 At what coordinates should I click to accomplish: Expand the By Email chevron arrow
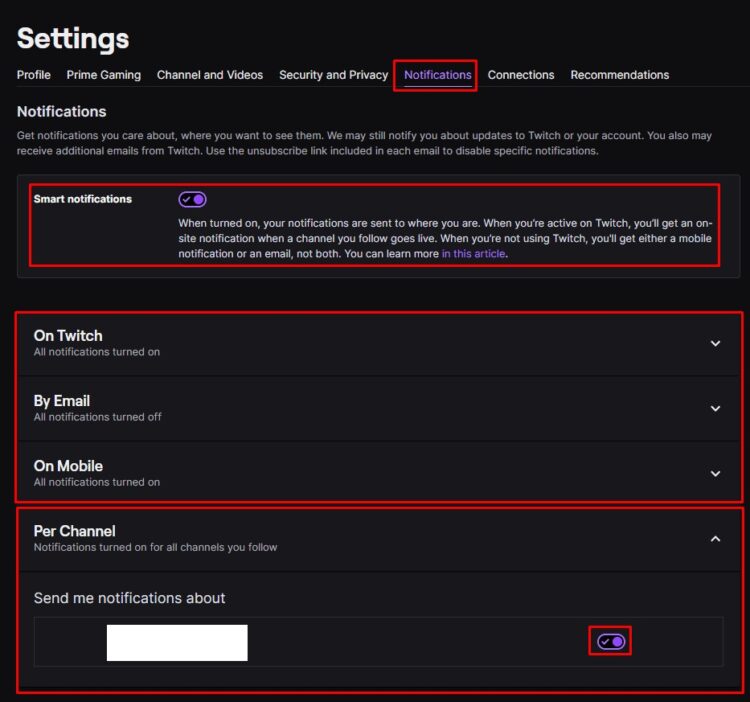pyautogui.click(x=715, y=408)
